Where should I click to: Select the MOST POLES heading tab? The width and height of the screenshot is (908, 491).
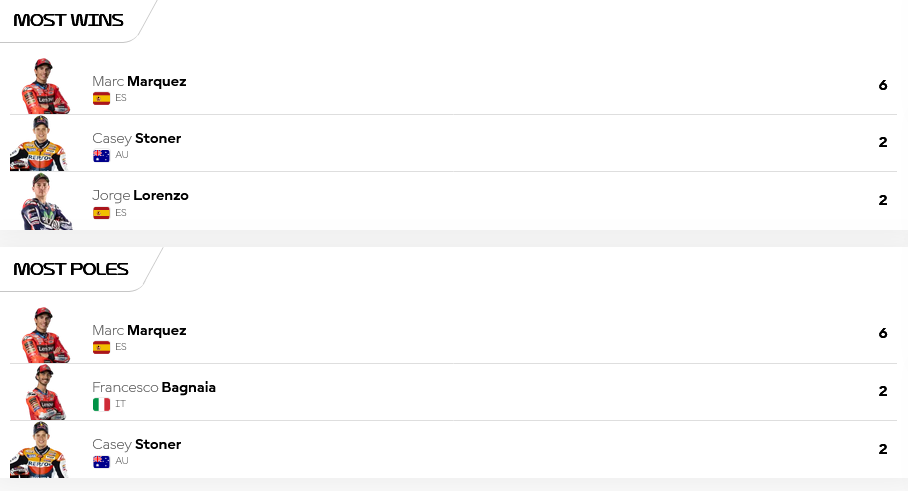pos(71,269)
